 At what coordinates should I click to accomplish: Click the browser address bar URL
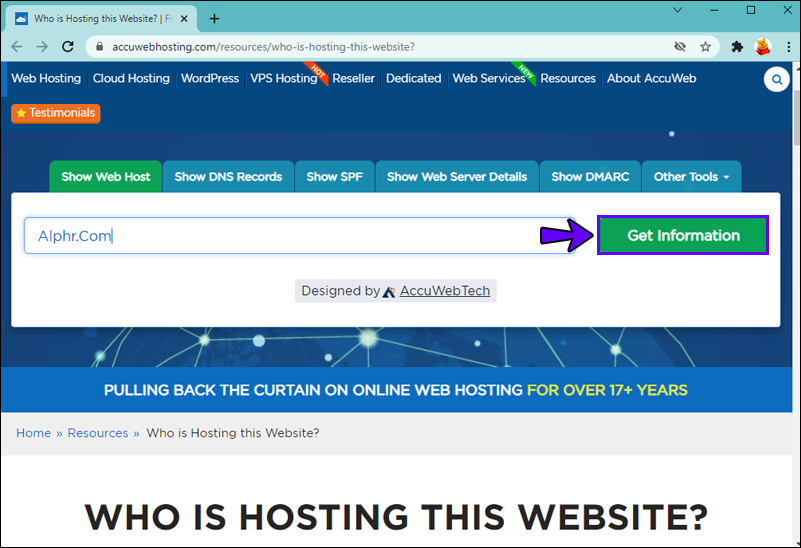click(x=263, y=47)
